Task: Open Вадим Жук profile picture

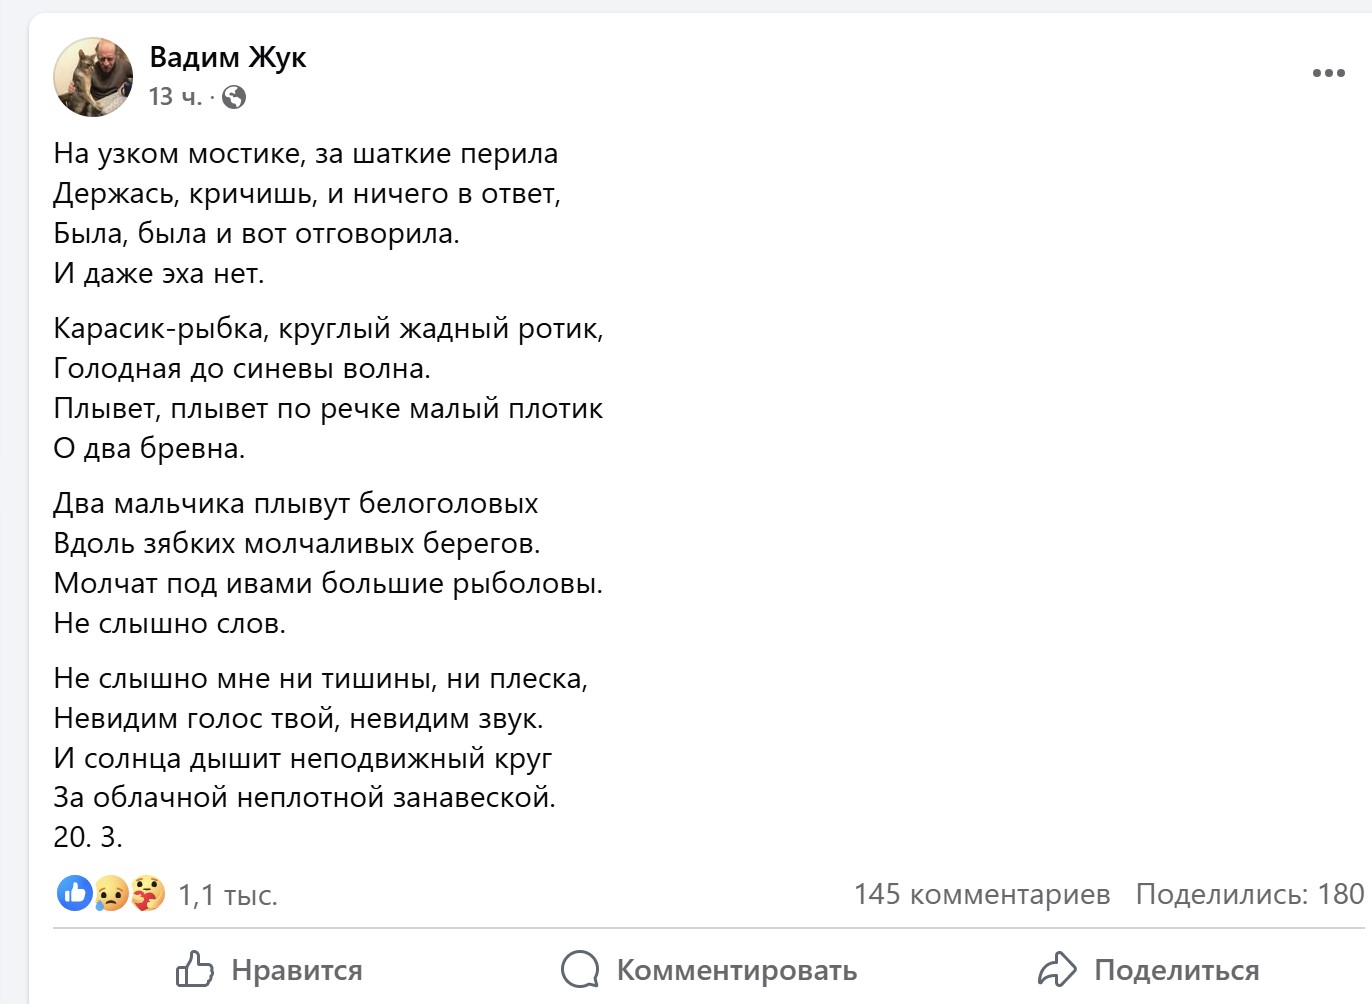Action: [93, 77]
